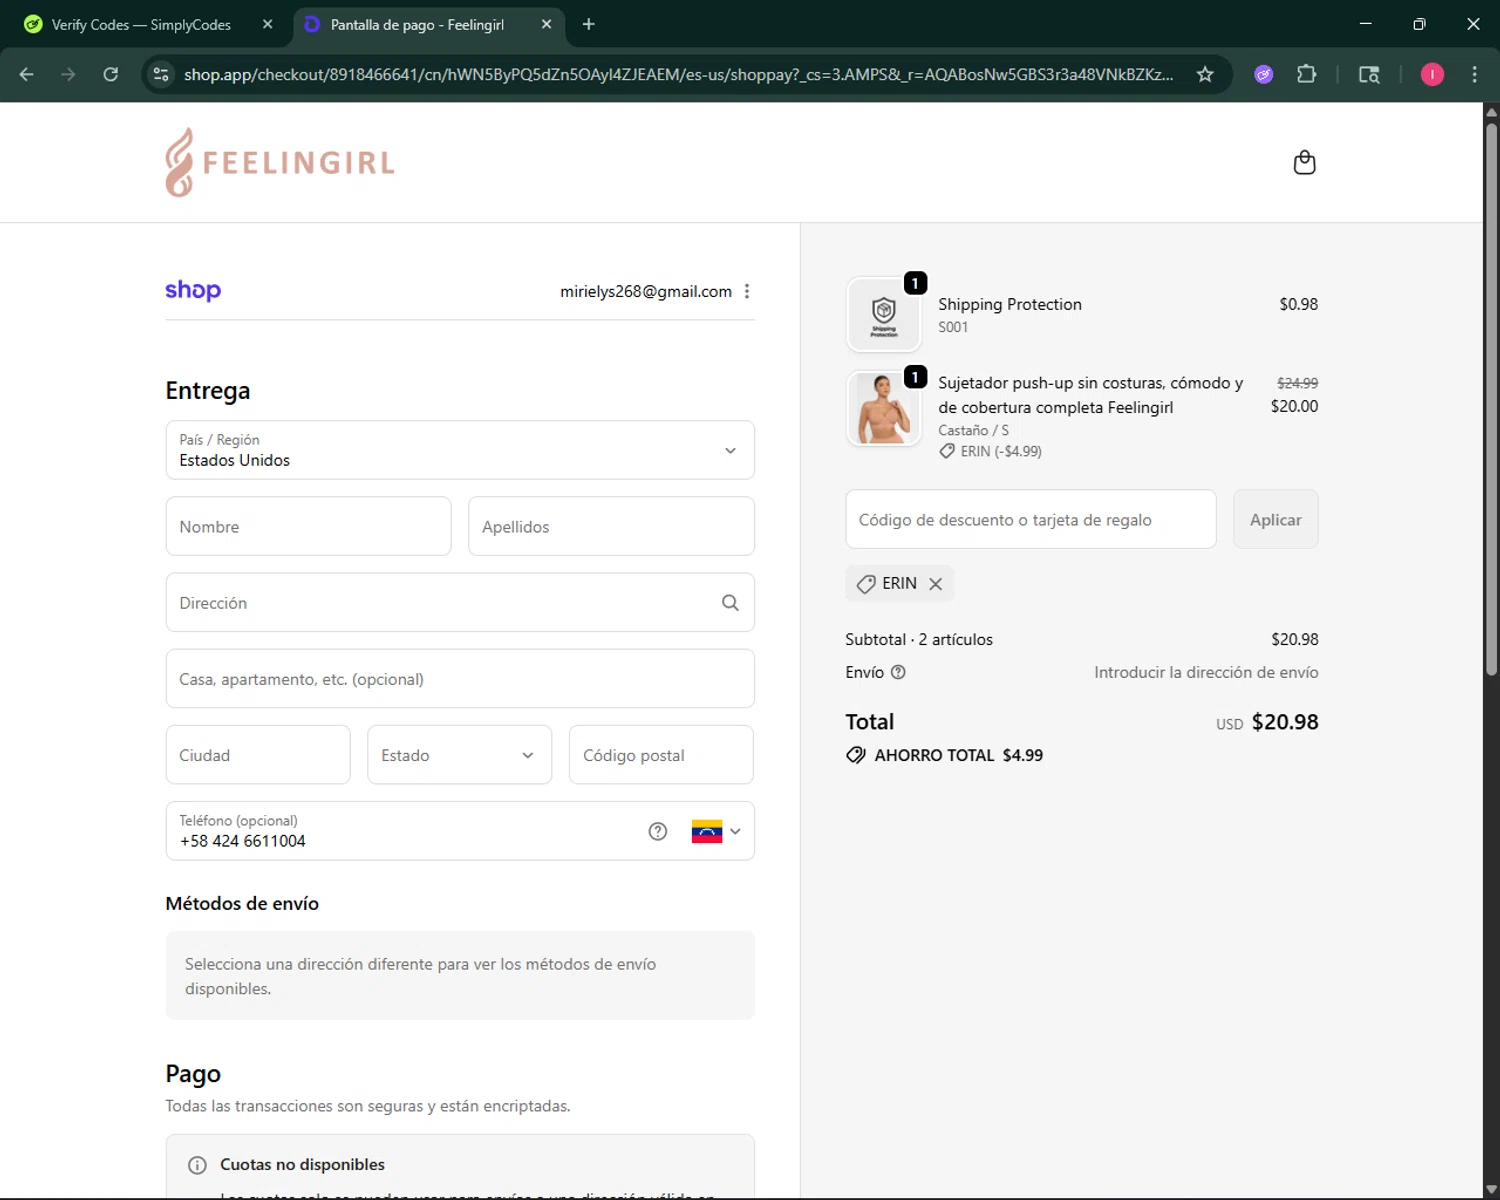Screen dimensions: 1500x1200
Task: Click the Código postal field
Action: coord(661,755)
